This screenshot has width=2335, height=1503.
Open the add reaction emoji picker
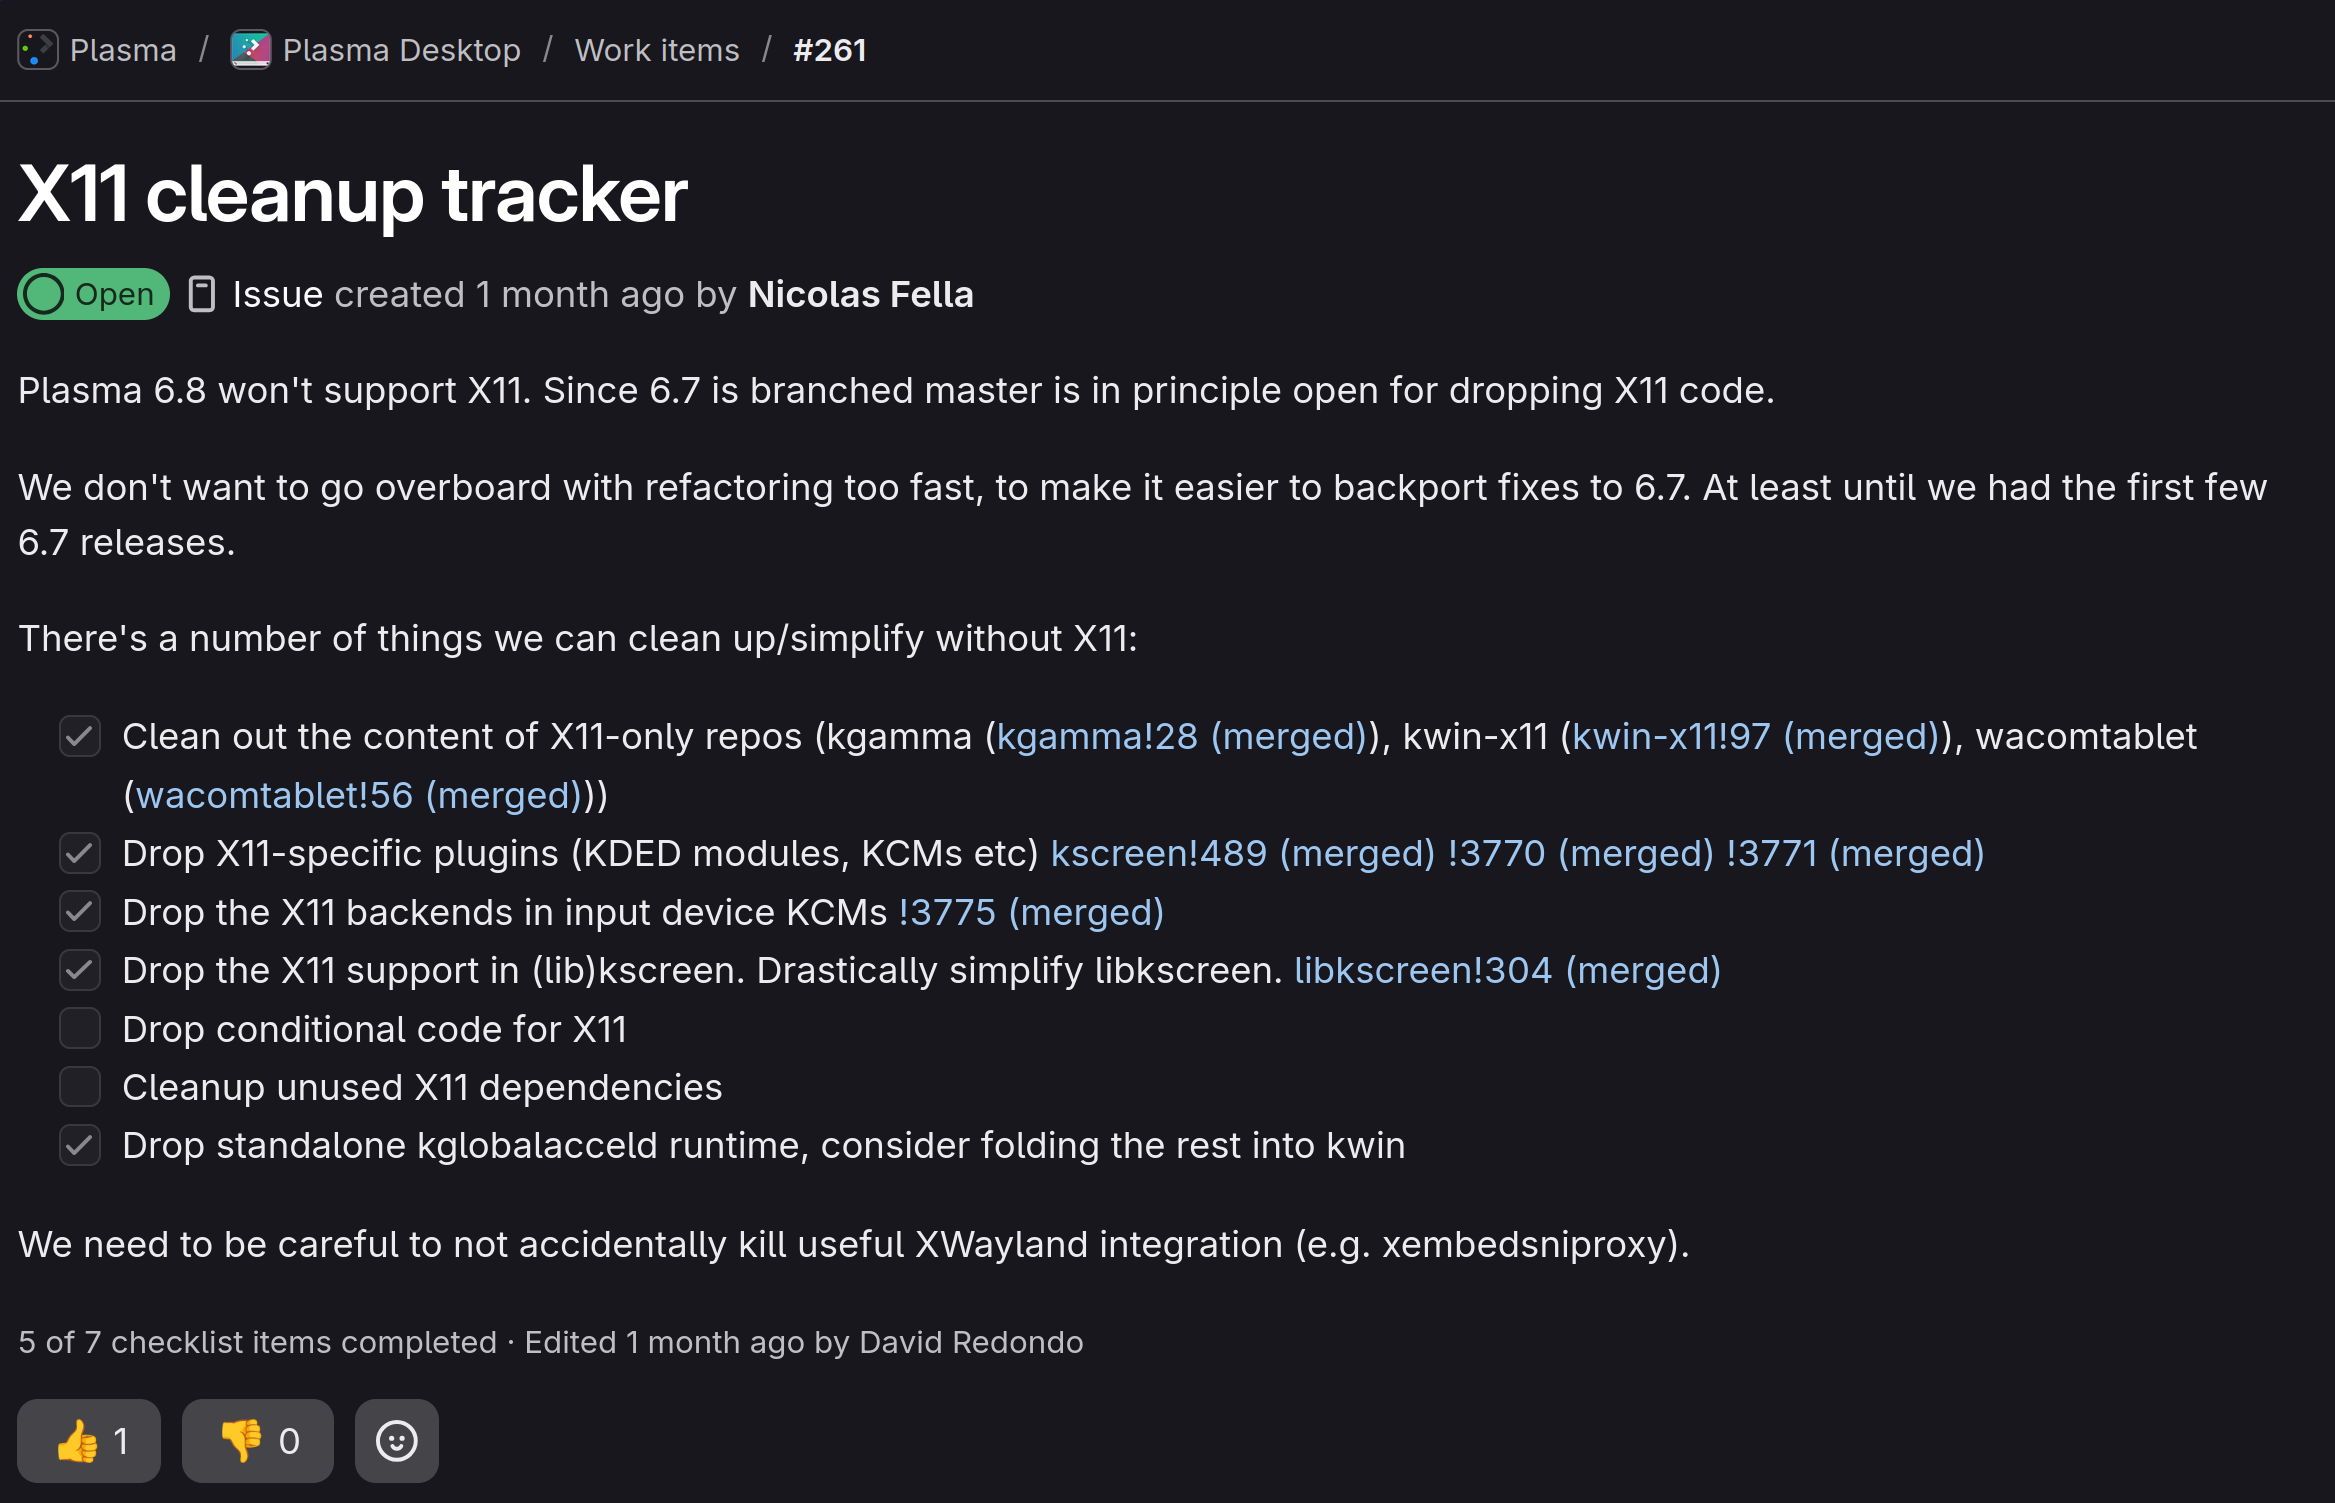(x=397, y=1440)
